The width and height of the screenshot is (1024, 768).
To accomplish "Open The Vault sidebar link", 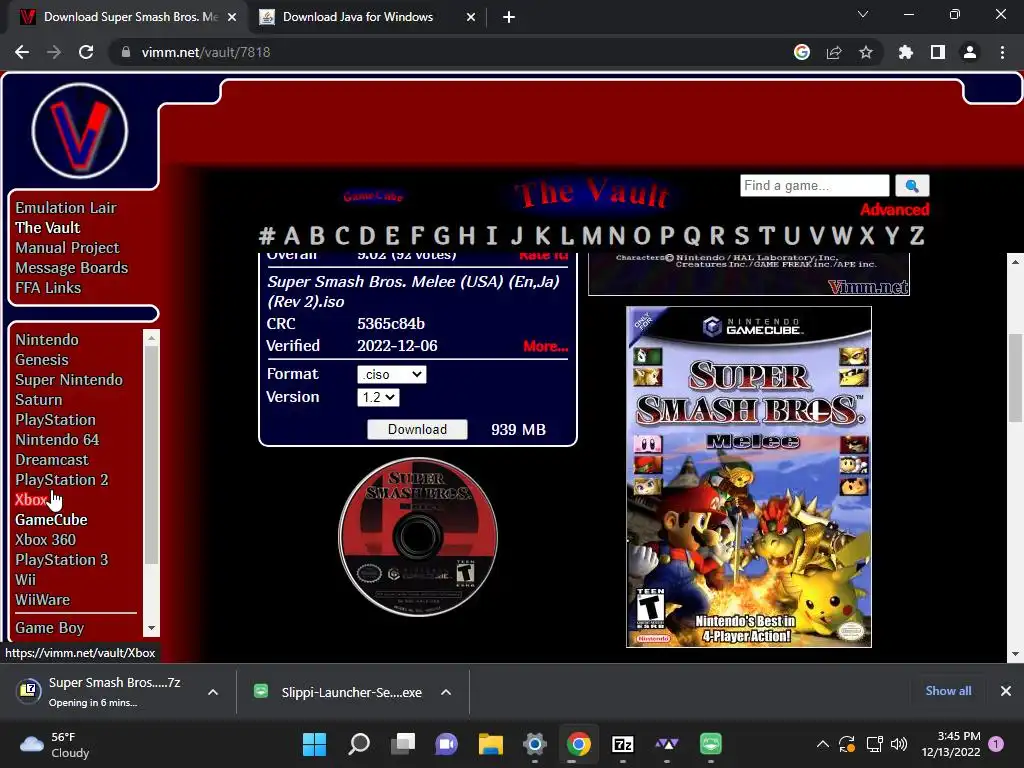I will (x=48, y=228).
